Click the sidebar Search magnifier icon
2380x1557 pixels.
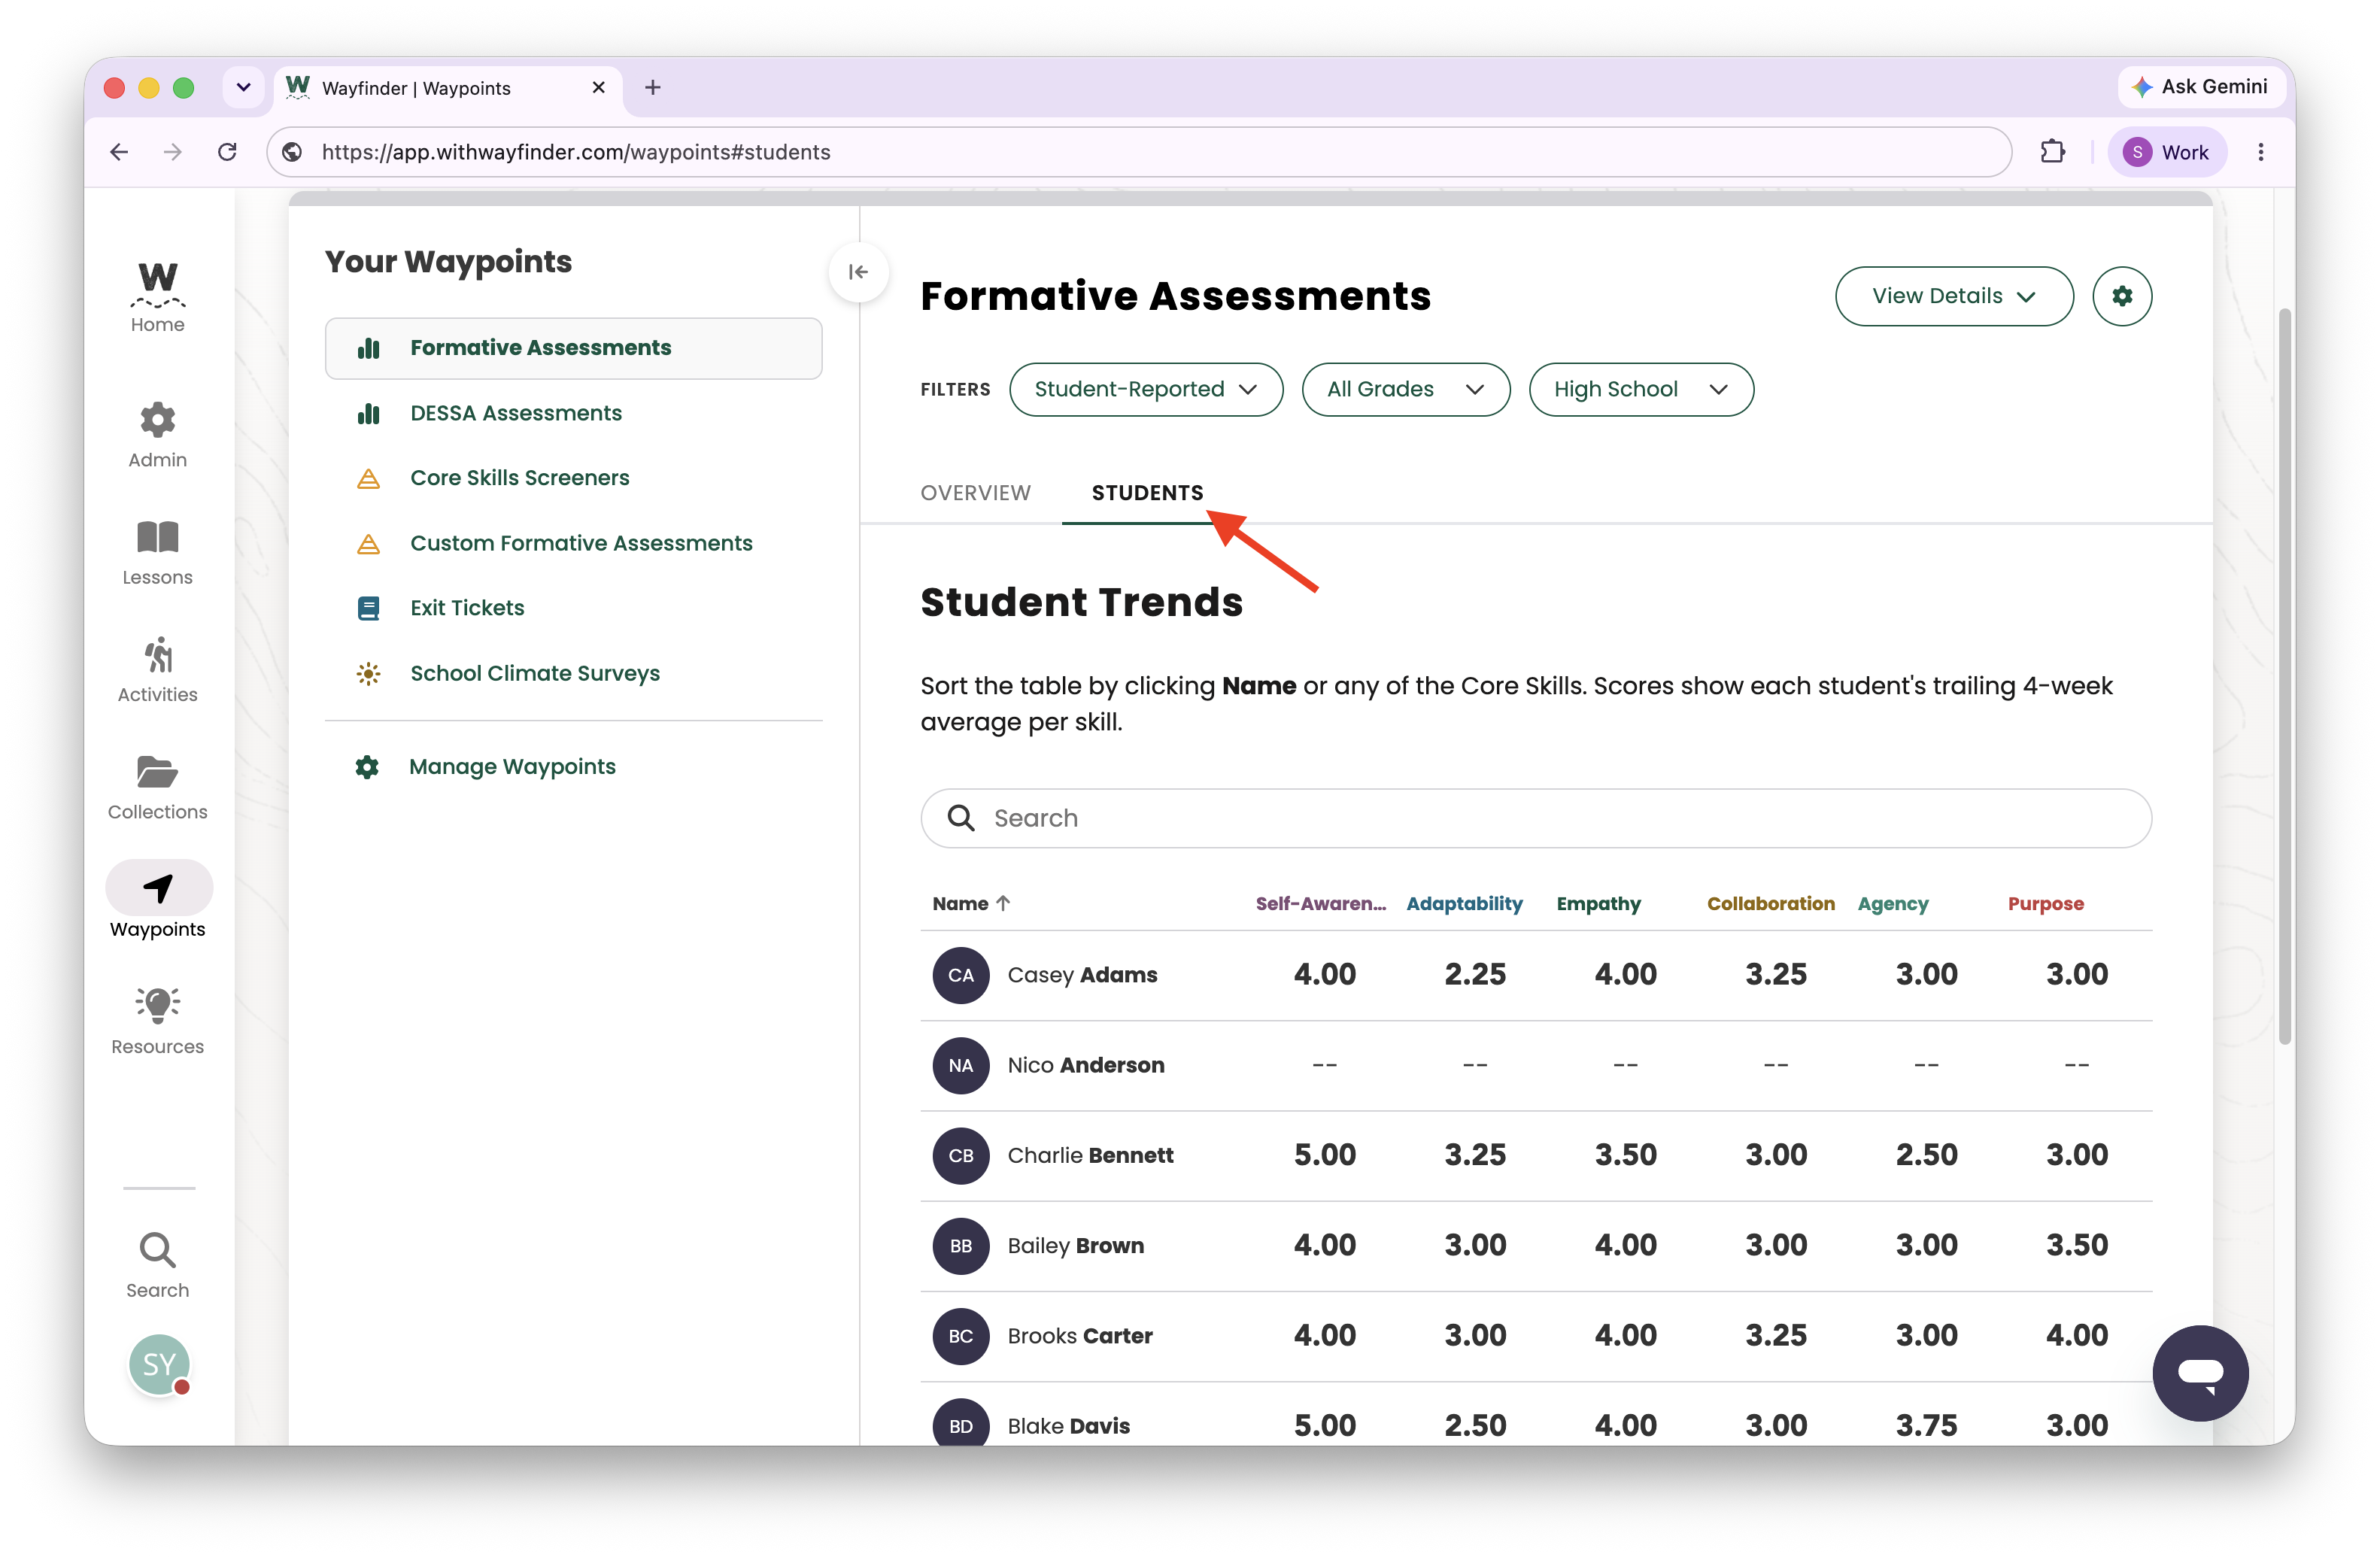pos(158,1249)
